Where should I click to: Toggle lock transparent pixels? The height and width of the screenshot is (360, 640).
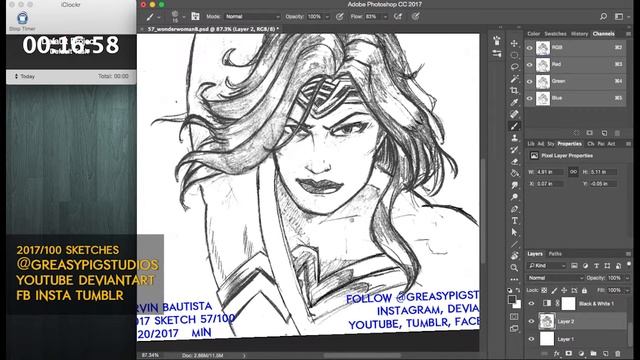(544, 290)
